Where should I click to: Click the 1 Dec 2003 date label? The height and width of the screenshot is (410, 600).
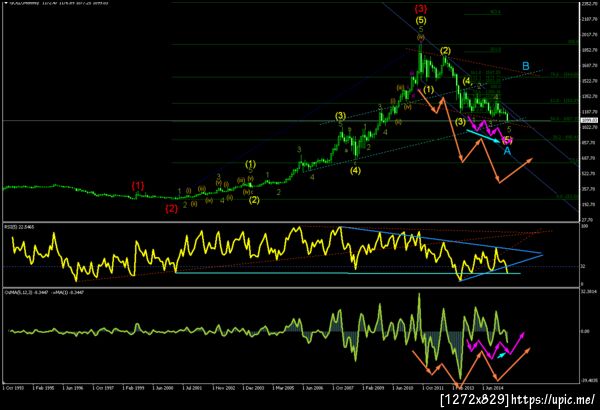[x=253, y=388]
